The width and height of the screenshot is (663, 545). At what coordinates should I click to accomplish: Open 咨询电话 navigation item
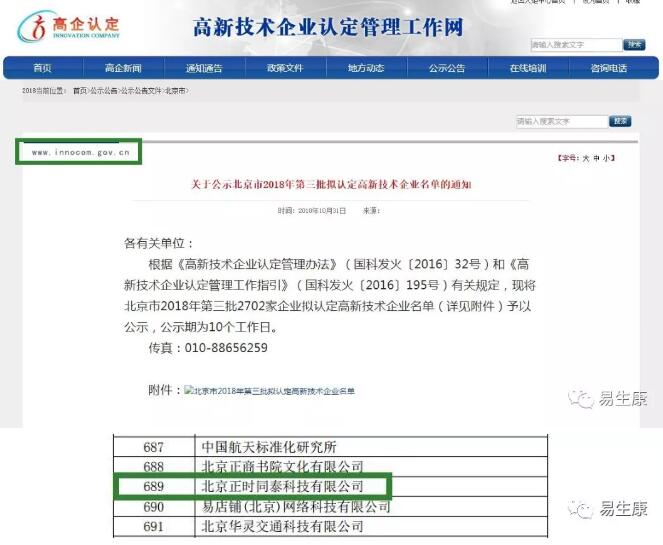click(608, 68)
